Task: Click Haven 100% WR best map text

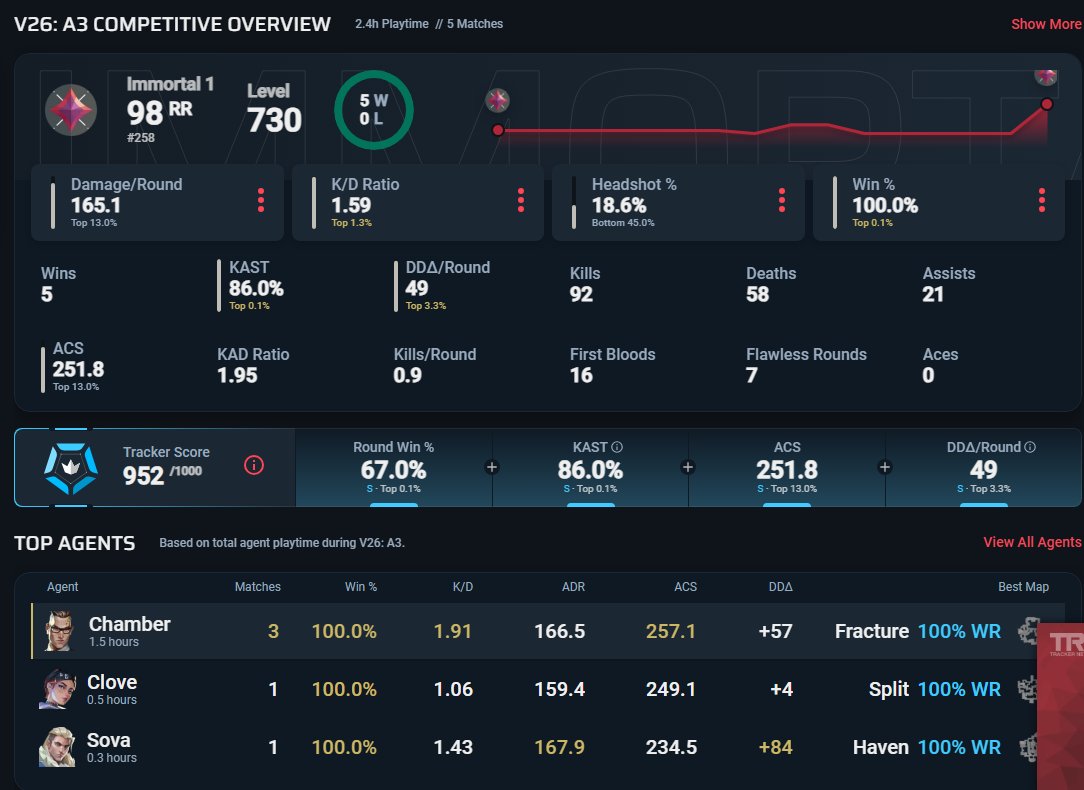Action: 926,747
